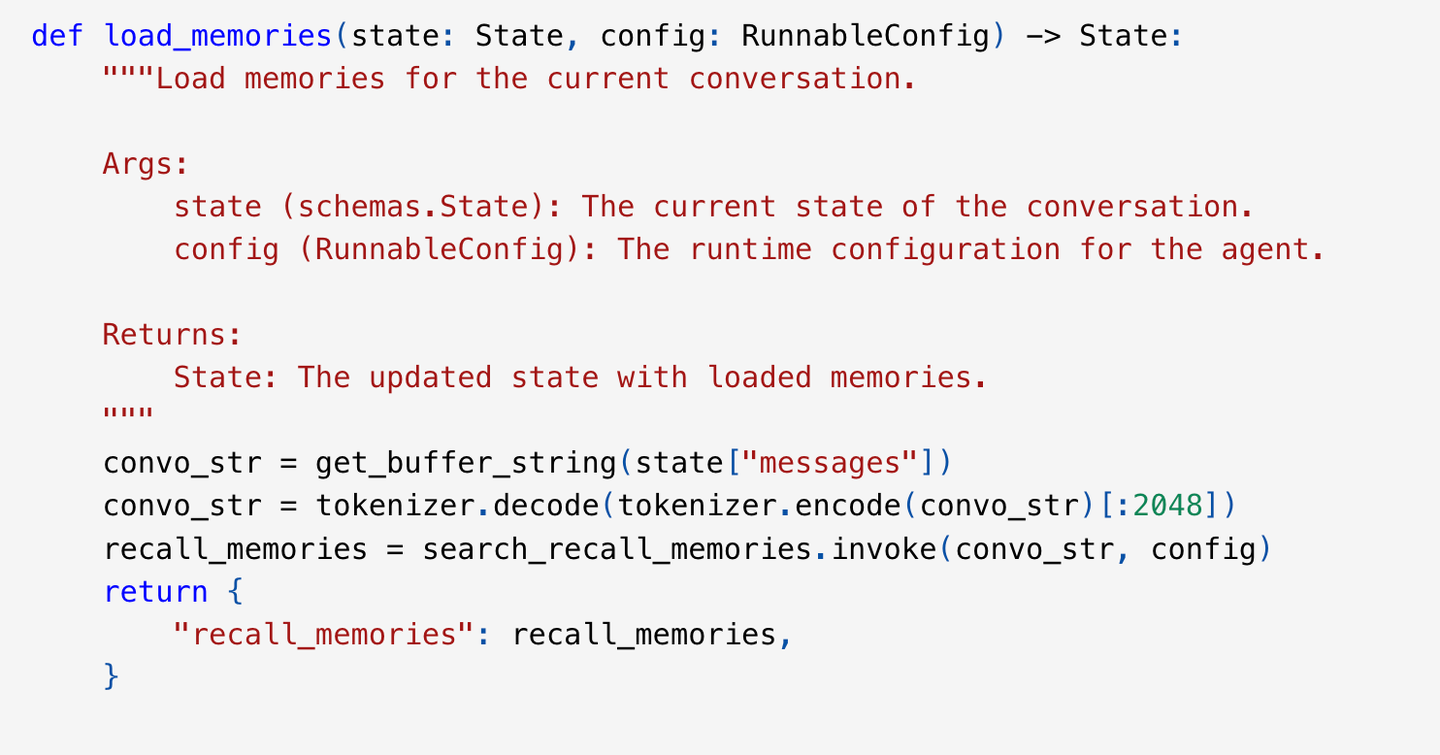Click the return keyword
This screenshot has width=1440, height=755.
[155, 591]
